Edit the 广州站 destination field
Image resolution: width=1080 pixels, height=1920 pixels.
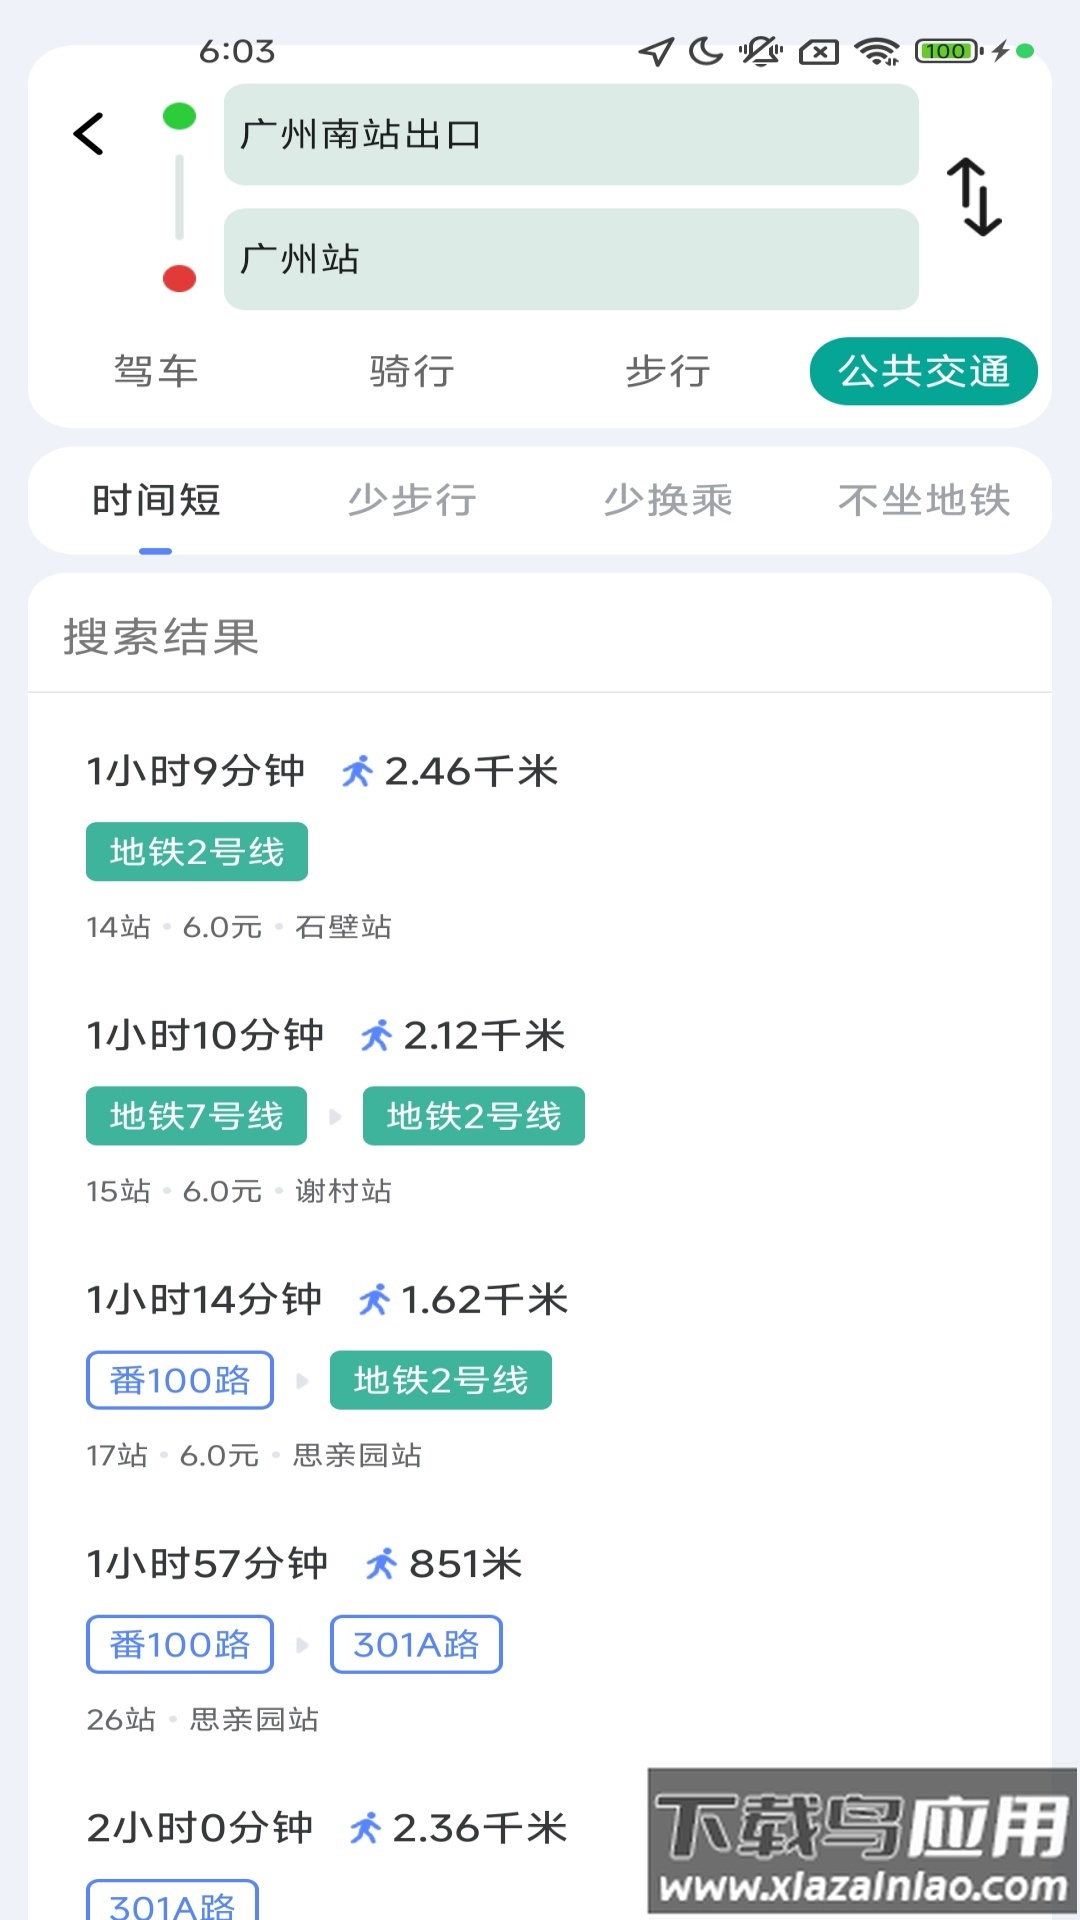[x=570, y=259]
